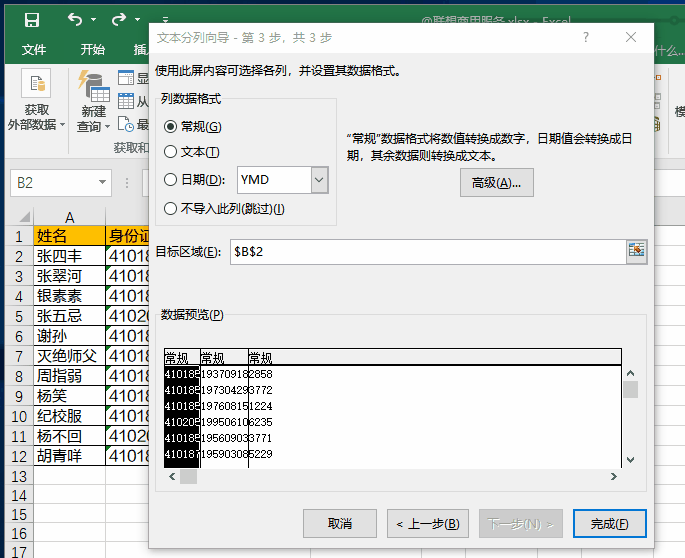
Task: Click cell 灭绝师父
Action: point(69,356)
